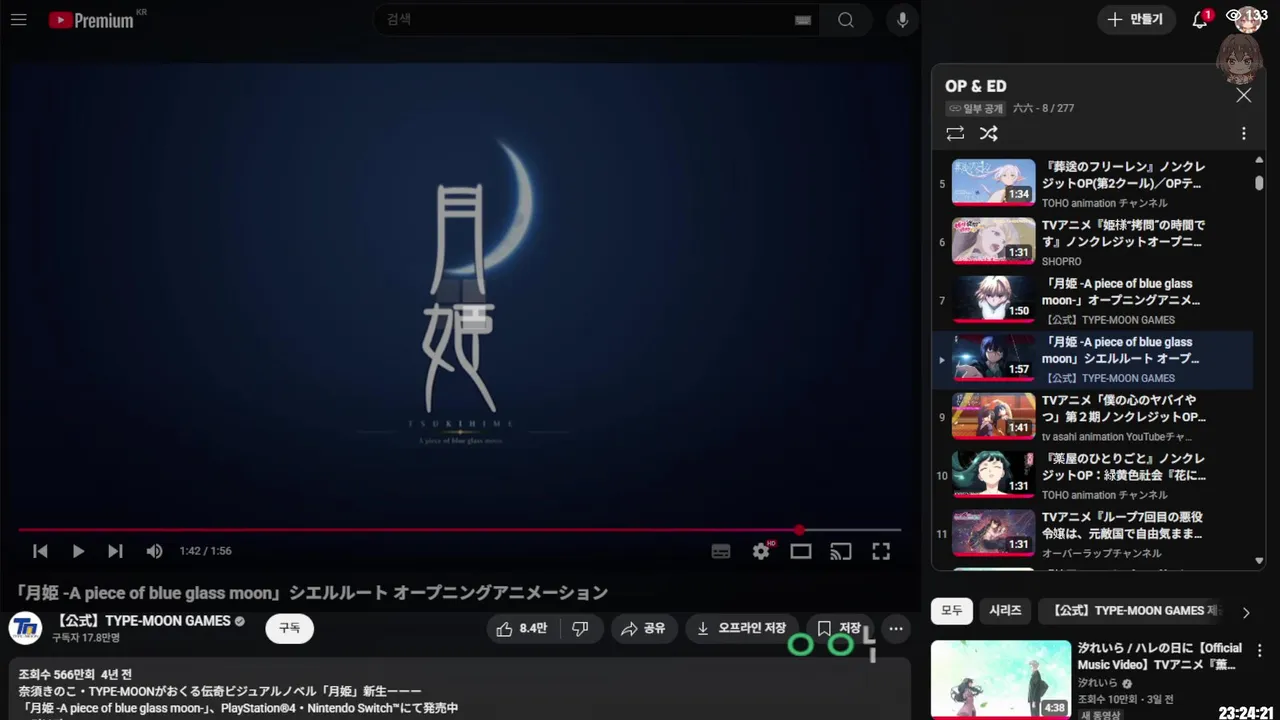Image resolution: width=1280 pixels, height=720 pixels.
Task: Open the hamburger guide menu
Action: point(19,19)
